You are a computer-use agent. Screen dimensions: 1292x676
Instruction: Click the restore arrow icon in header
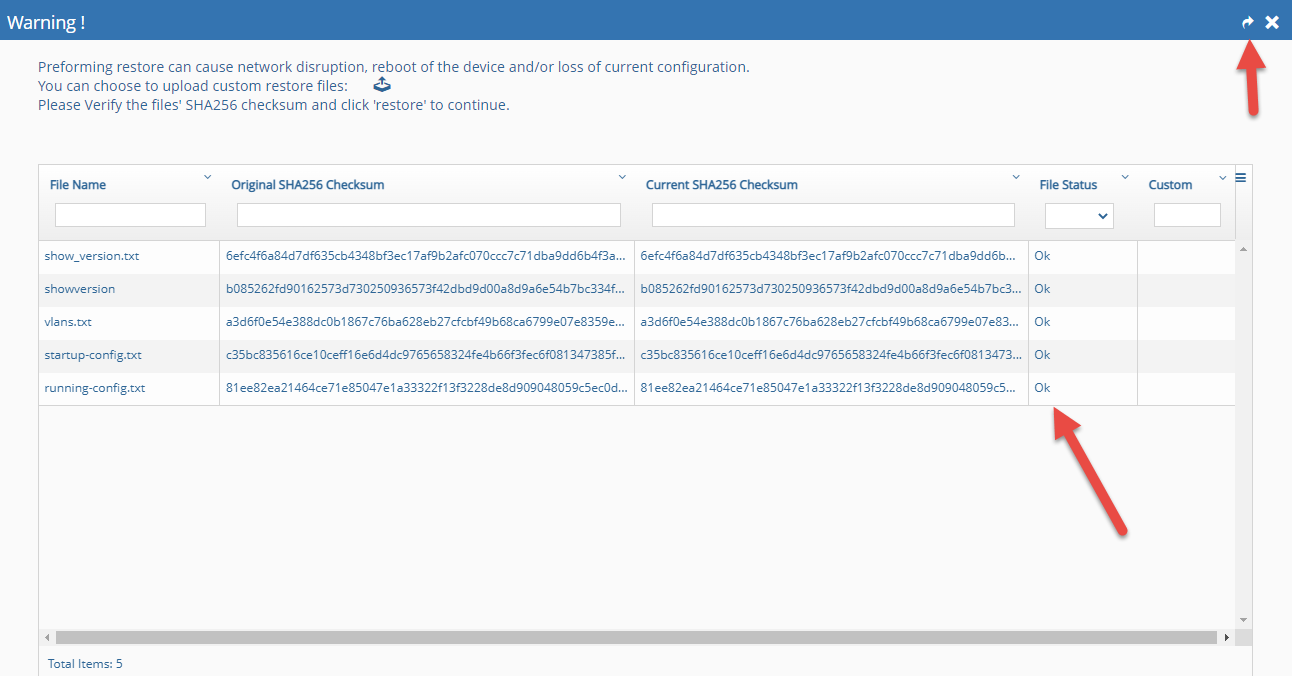point(1247,22)
